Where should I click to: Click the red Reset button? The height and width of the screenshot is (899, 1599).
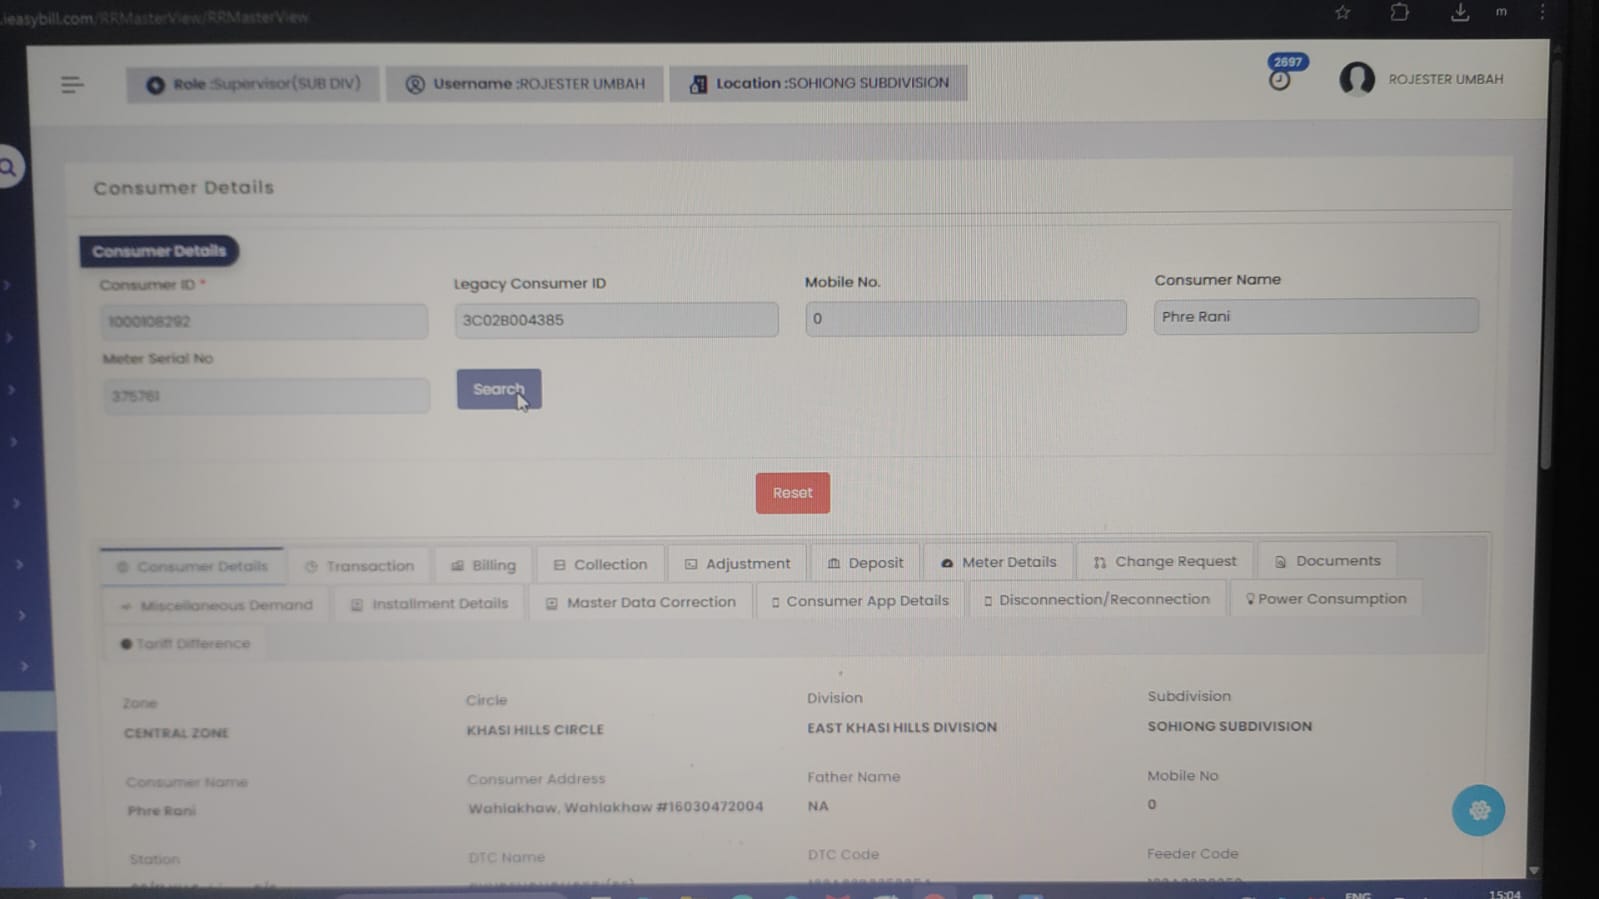pos(793,493)
